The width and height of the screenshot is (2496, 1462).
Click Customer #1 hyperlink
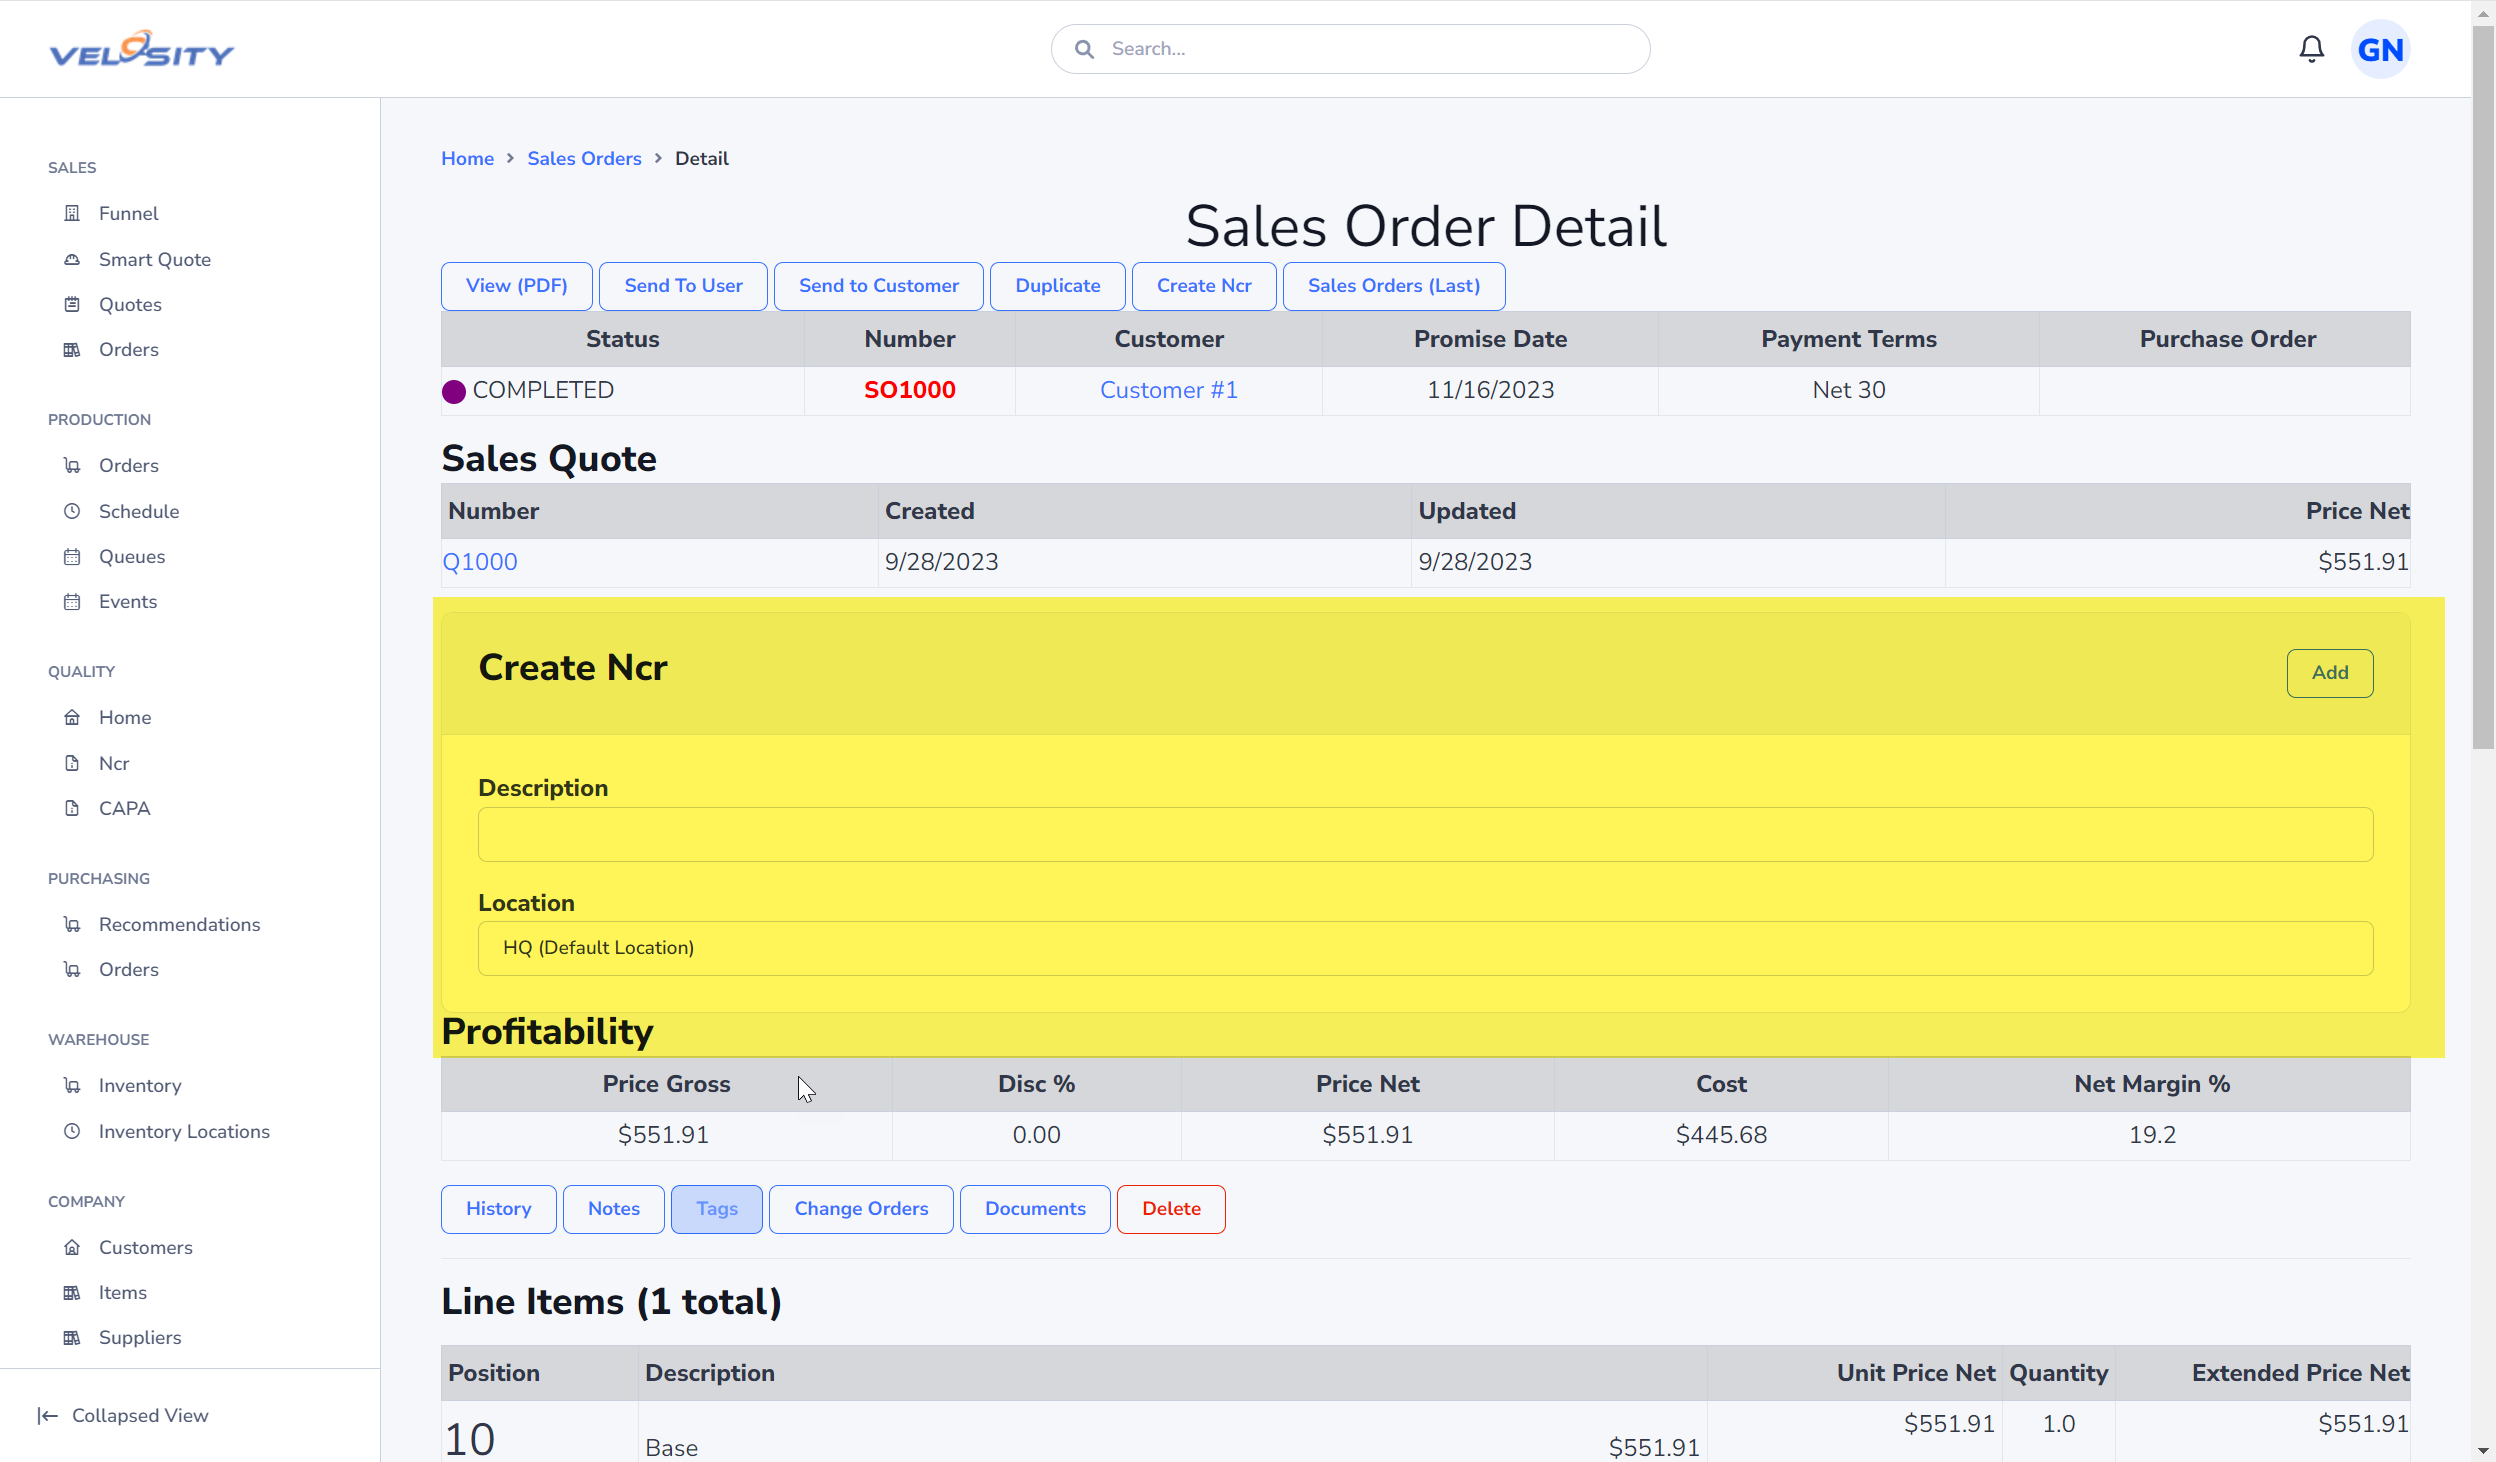(x=1168, y=390)
